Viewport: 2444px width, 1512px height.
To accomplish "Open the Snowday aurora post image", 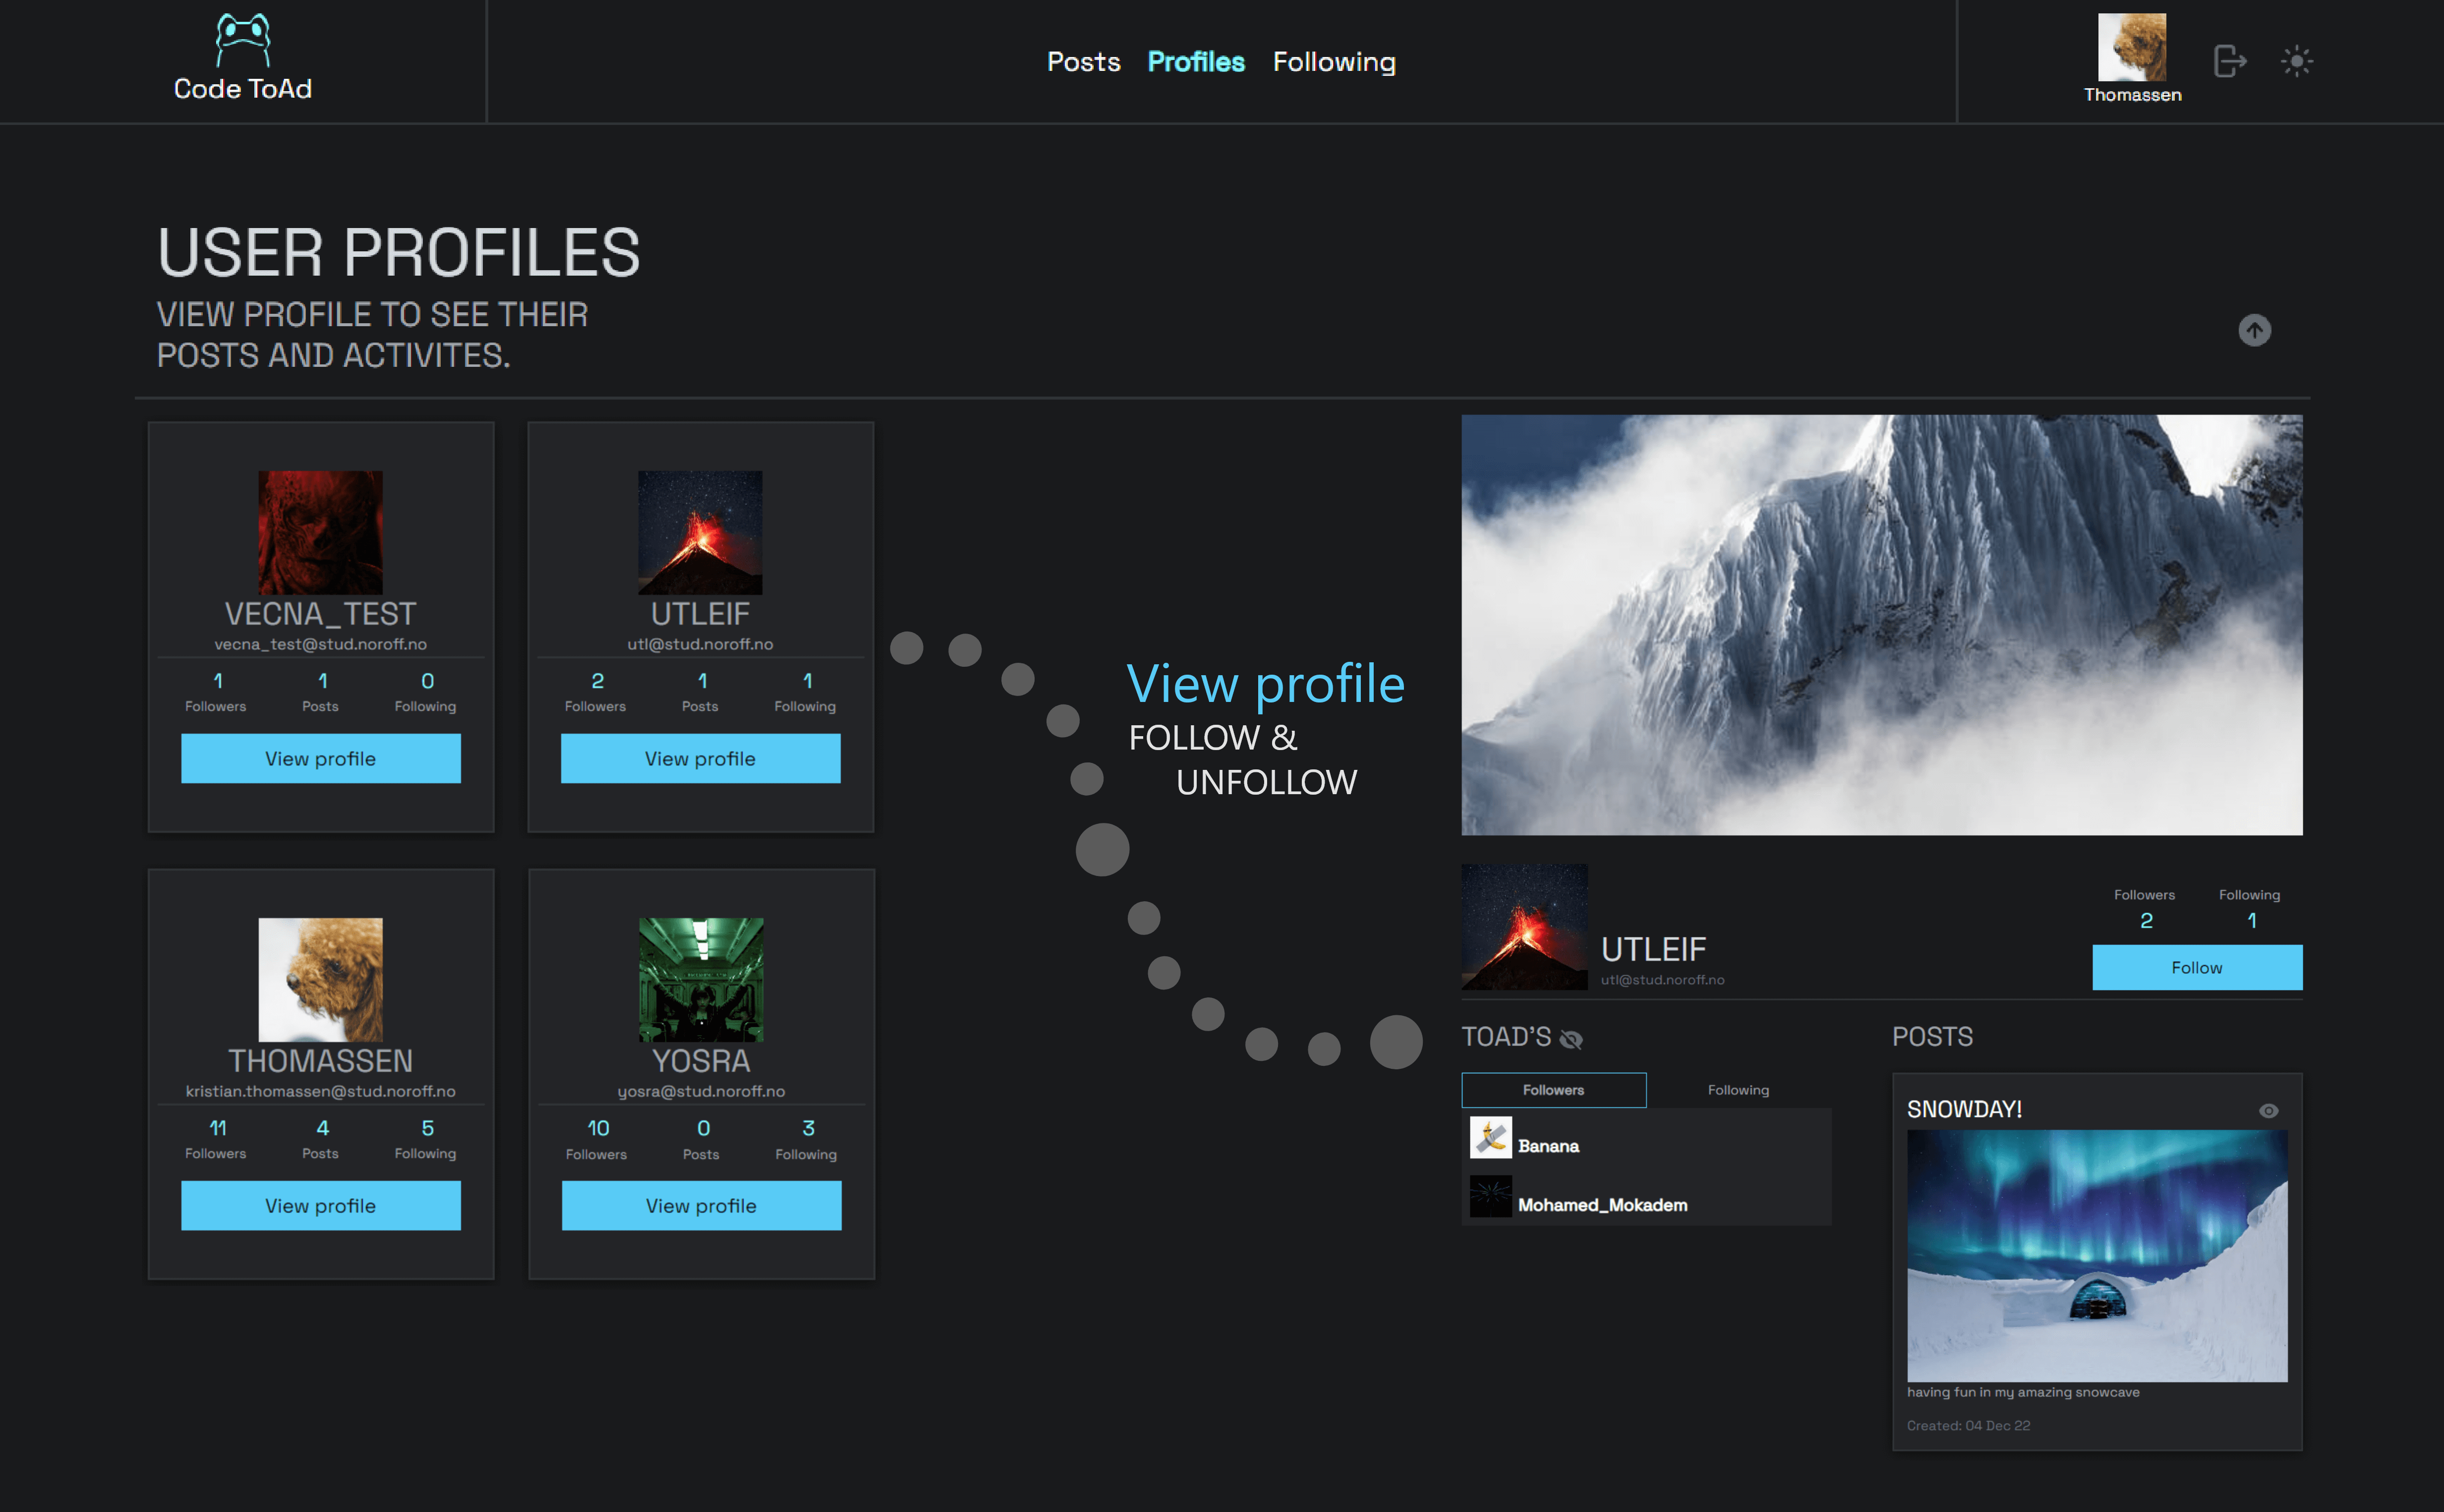I will click(2097, 1256).
